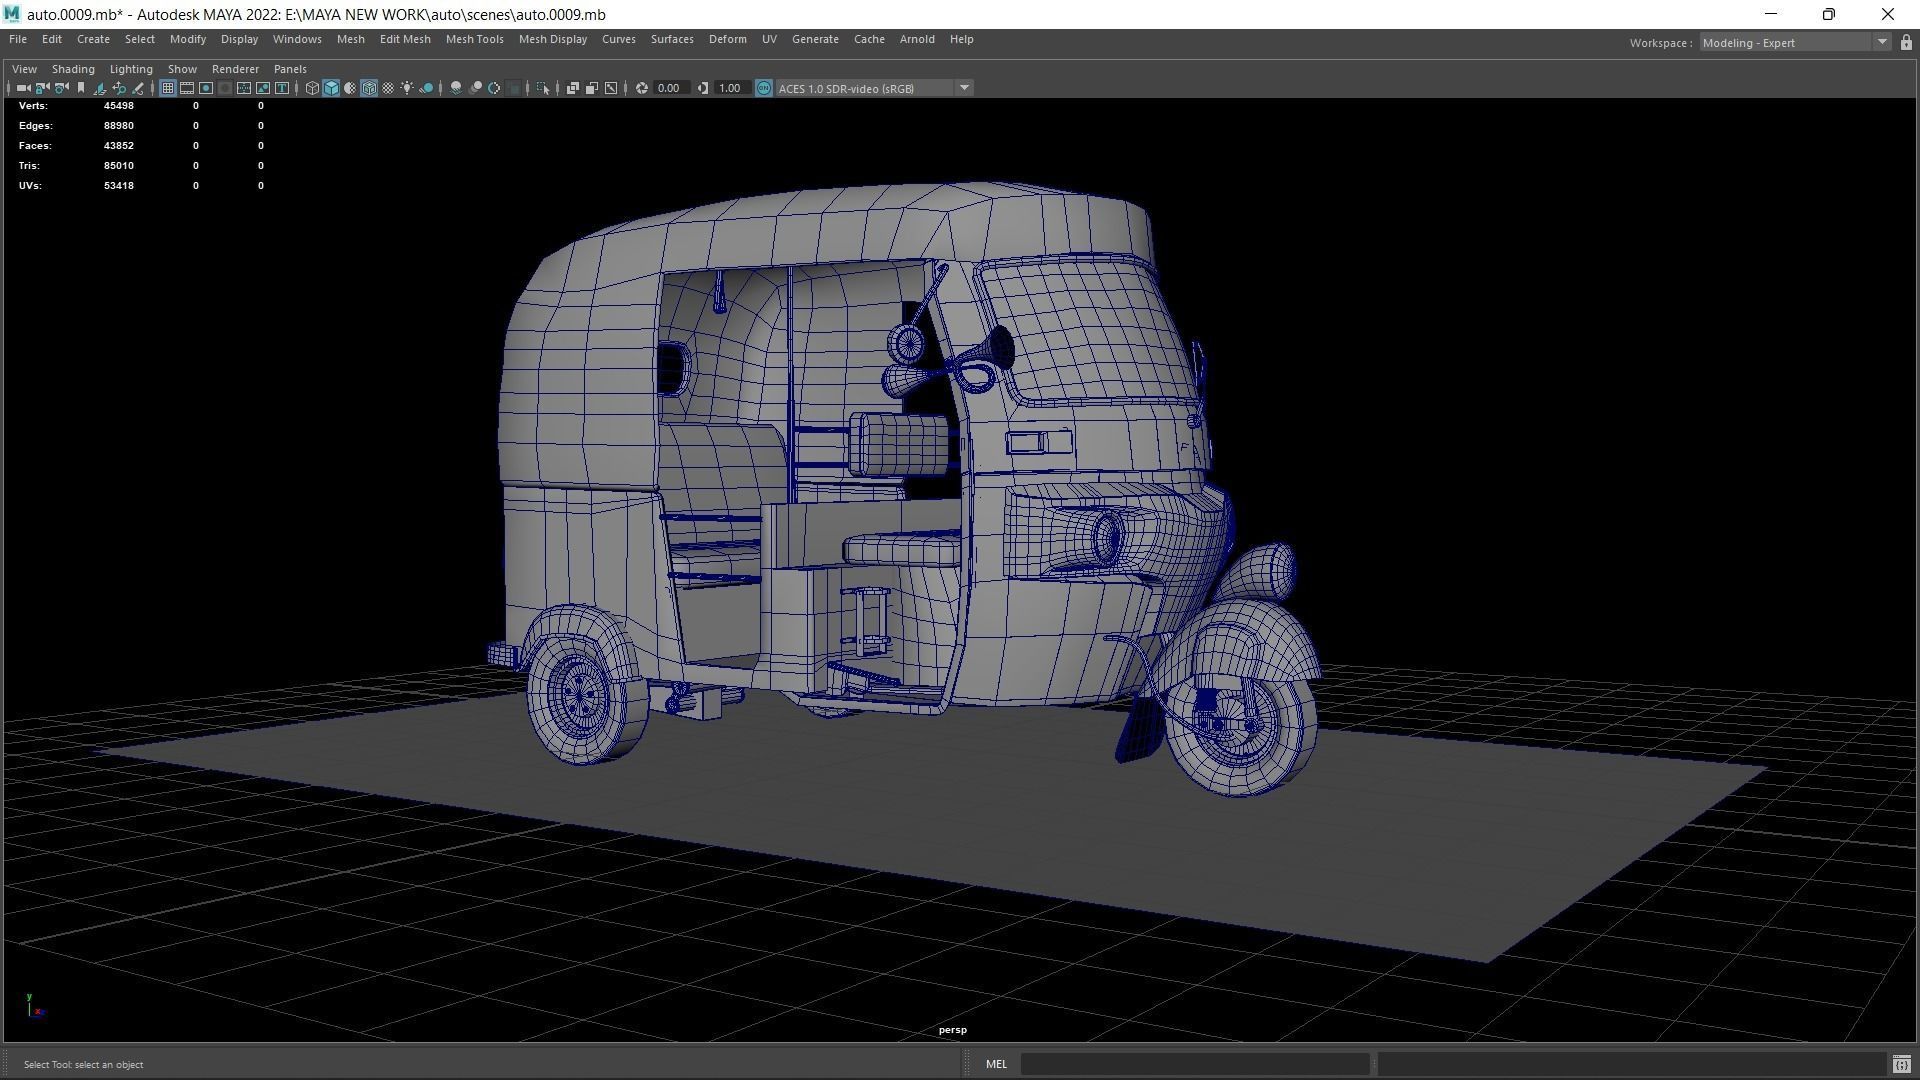Click the Motion Blur icon
Viewport: 1920px width, 1080px height.
(x=475, y=88)
